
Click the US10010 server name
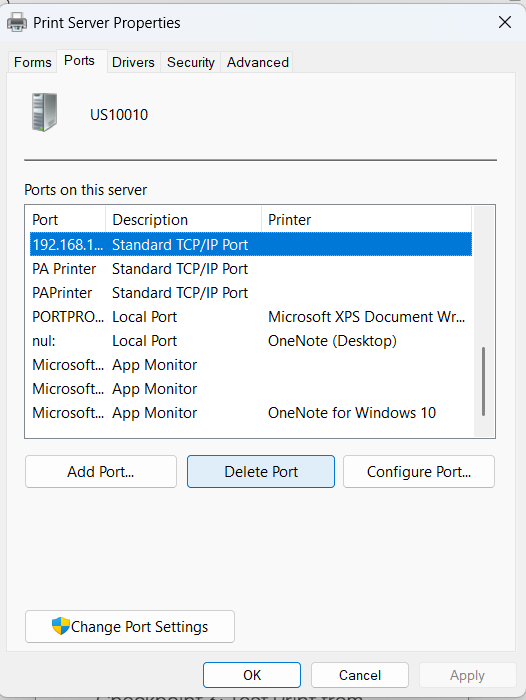click(119, 115)
